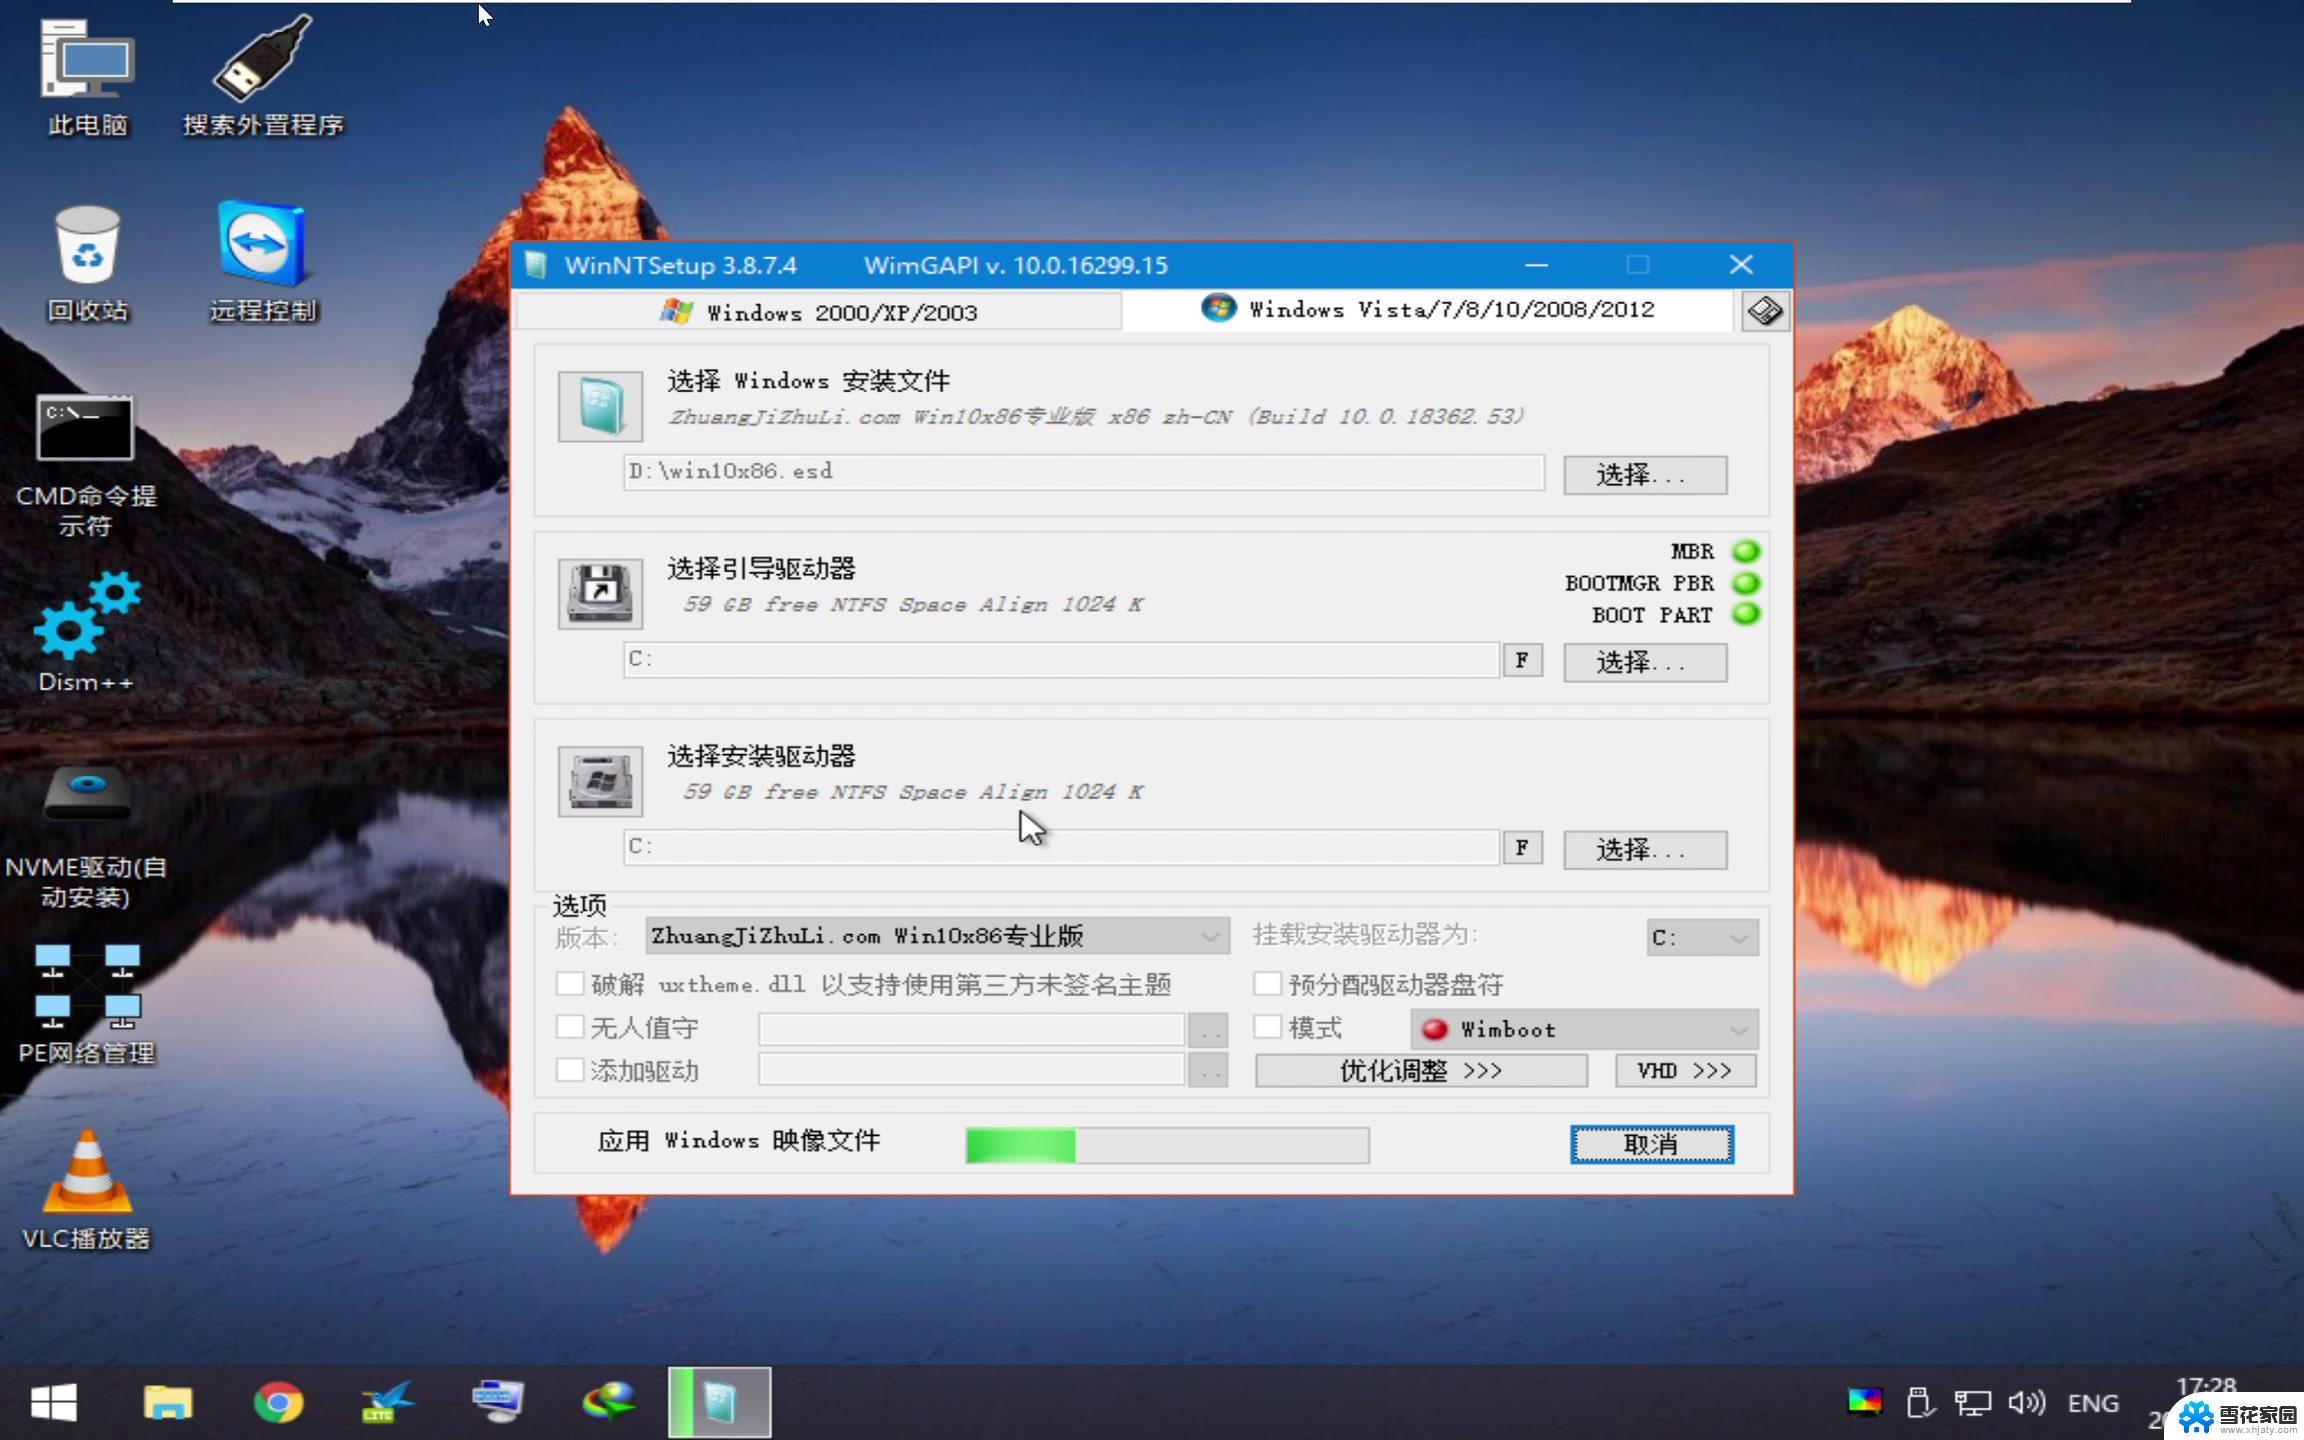Click 选择... for boot drive
Screen dimensions: 2304x1440
[x=1645, y=662]
